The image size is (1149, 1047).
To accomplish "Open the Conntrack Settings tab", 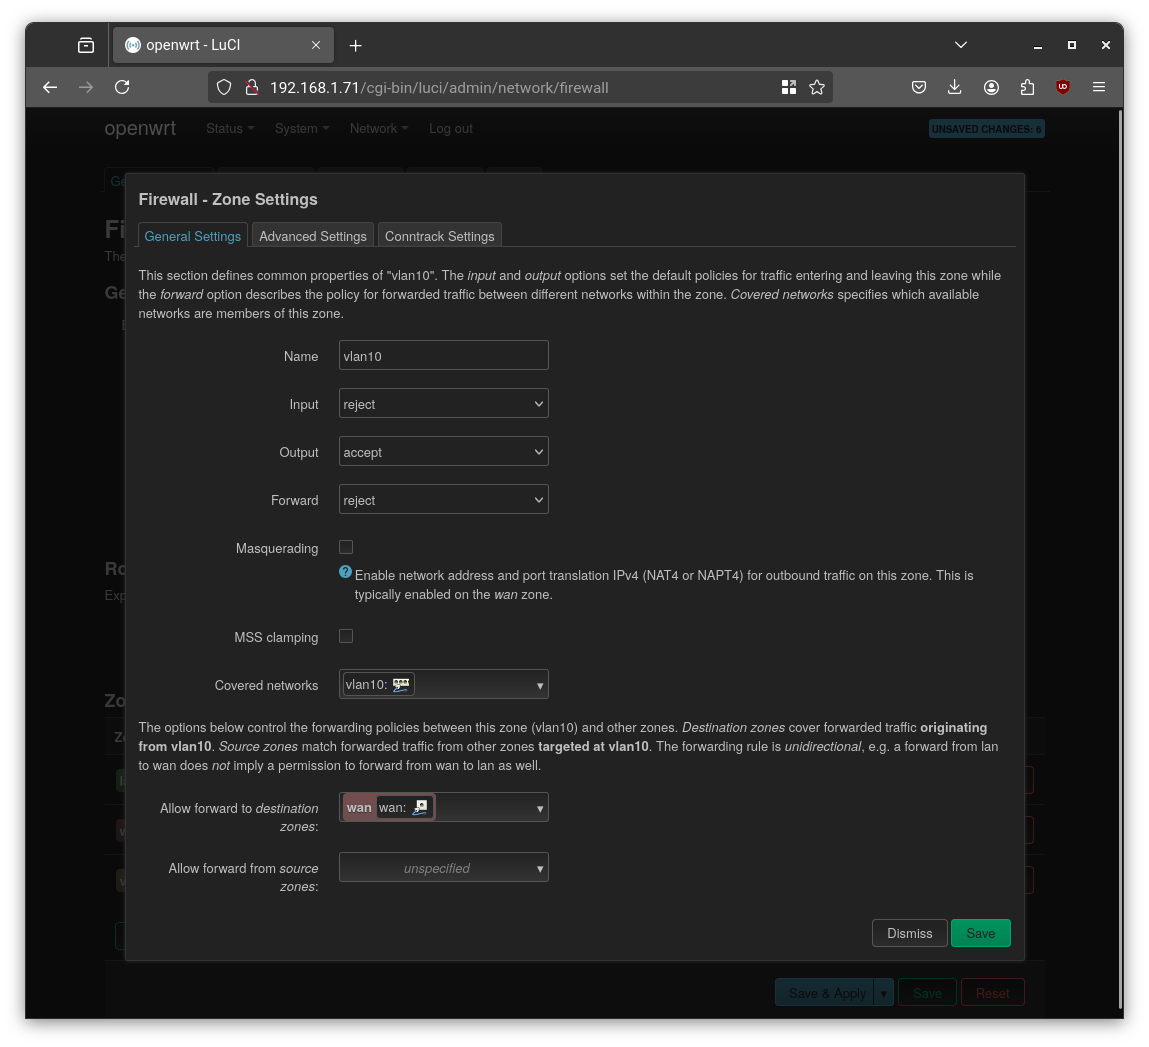I will [x=439, y=236].
